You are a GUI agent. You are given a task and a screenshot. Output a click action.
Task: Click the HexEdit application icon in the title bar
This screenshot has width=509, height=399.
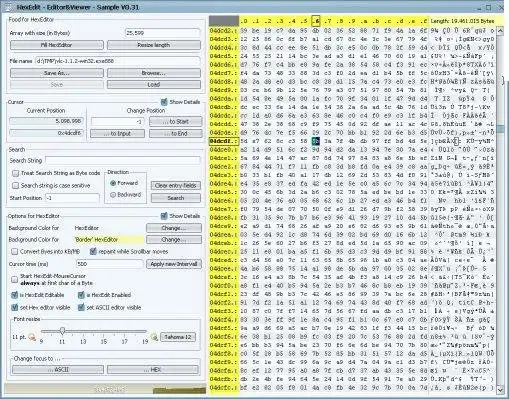pyautogui.click(x=8, y=7)
